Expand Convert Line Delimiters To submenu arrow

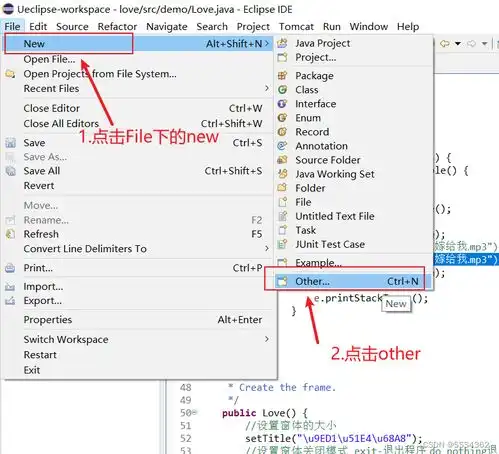coord(267,248)
